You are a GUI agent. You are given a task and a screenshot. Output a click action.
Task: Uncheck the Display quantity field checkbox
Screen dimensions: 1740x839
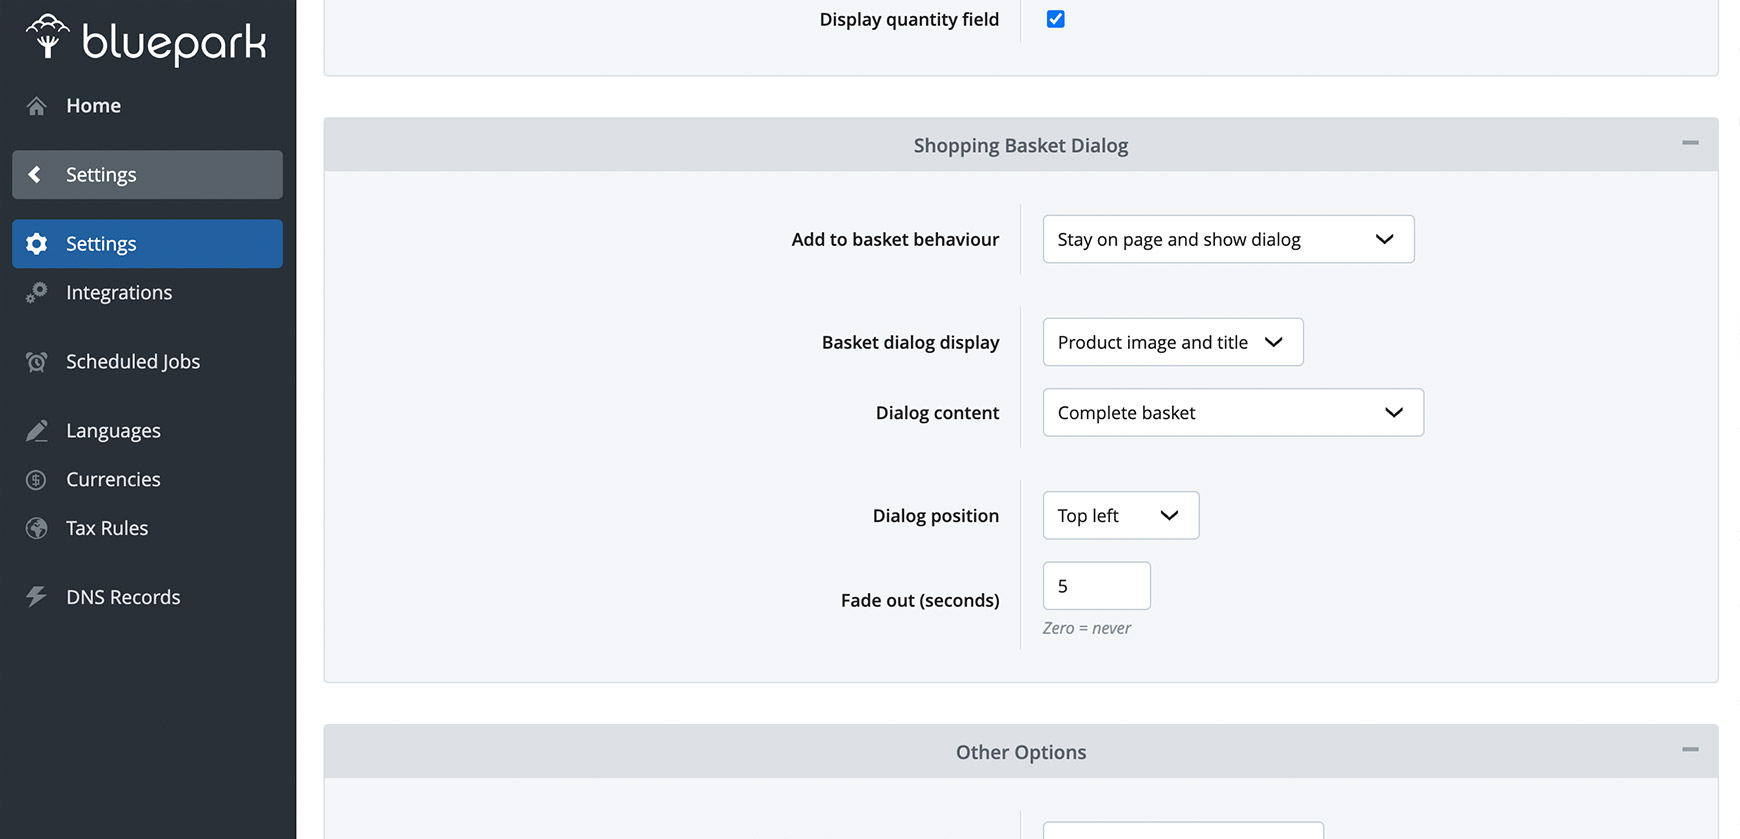[x=1055, y=19]
